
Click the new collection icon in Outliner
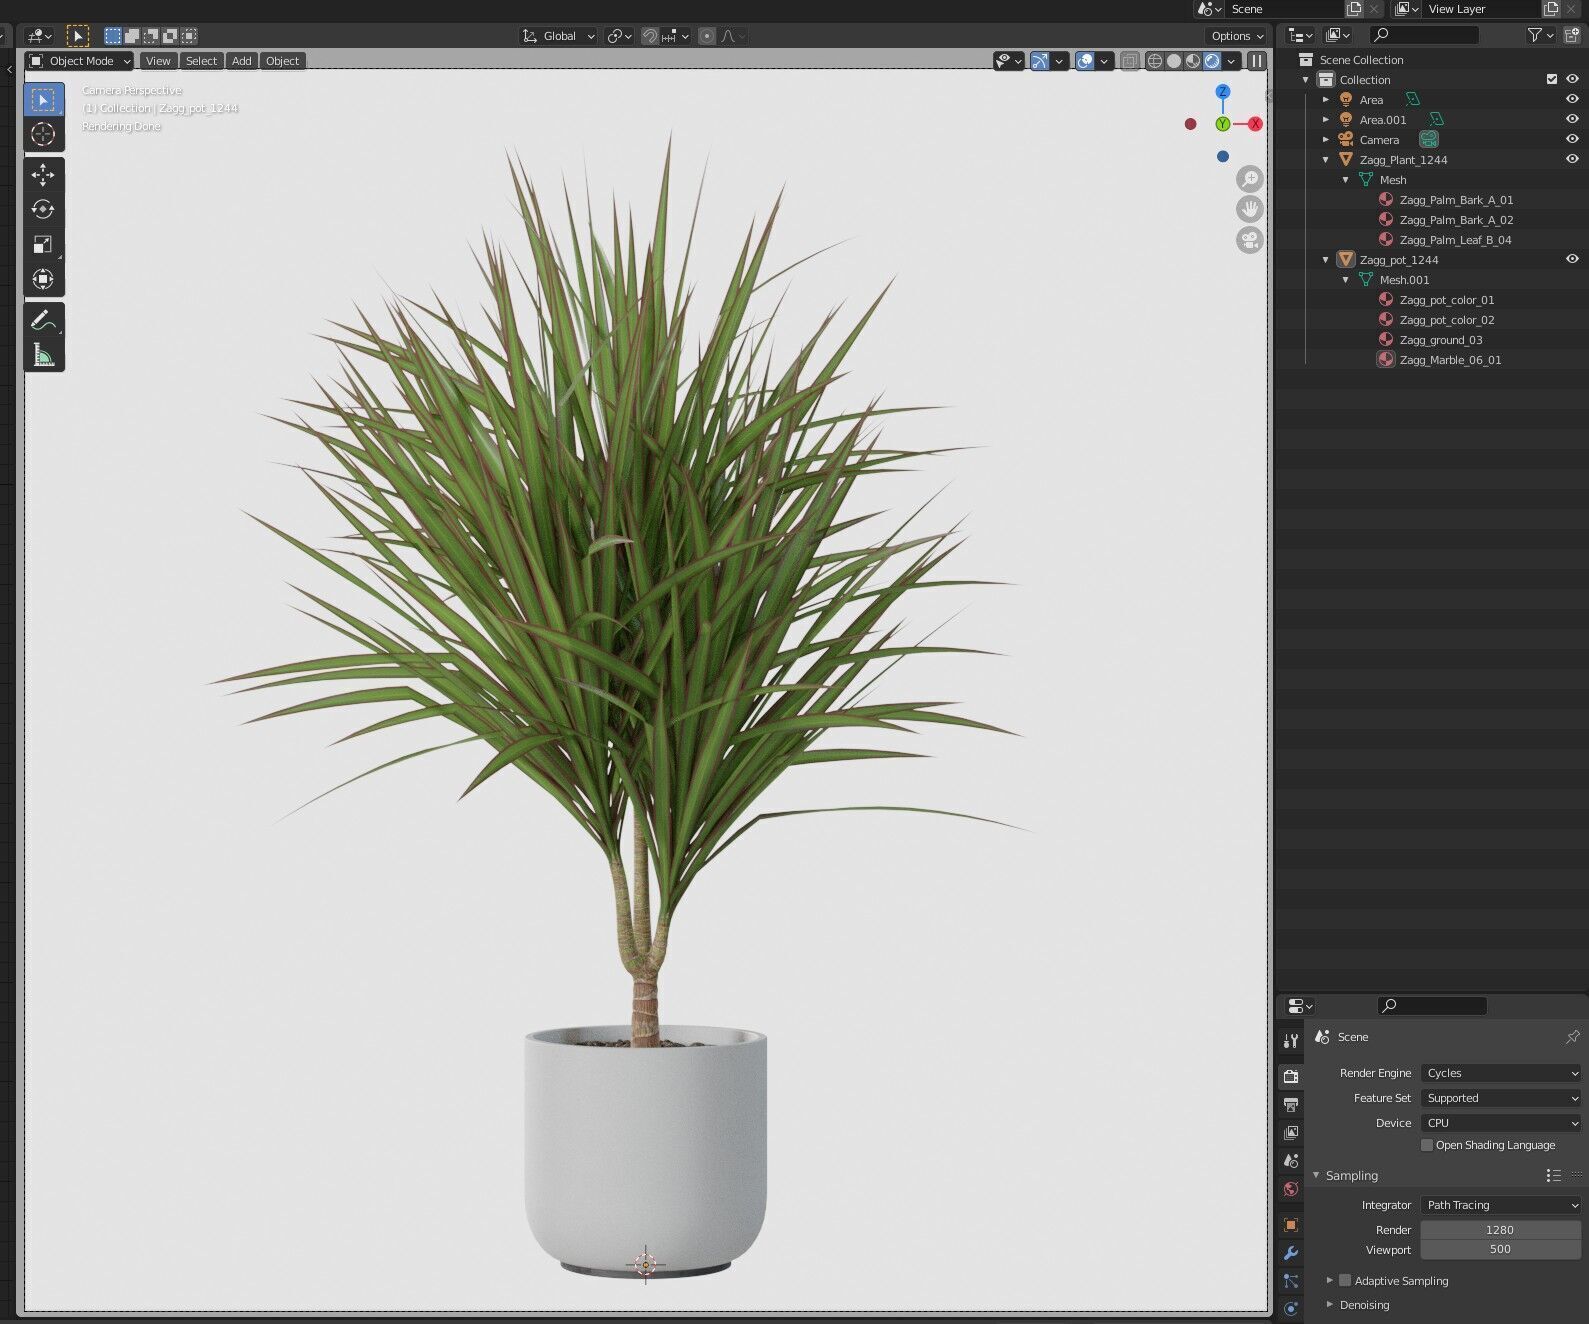click(x=1572, y=35)
